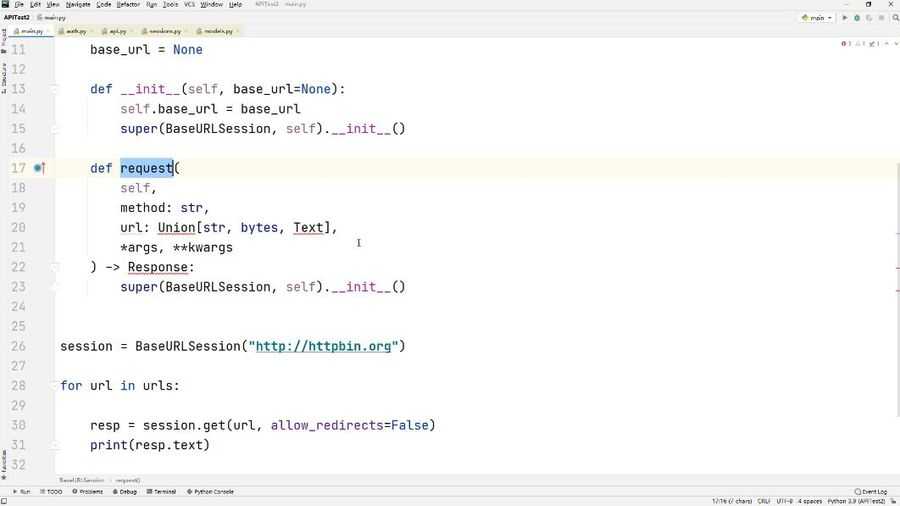Click the override gutter icon on line 17
Image resolution: width=900 pixels, height=506 pixels.
[x=38, y=168]
